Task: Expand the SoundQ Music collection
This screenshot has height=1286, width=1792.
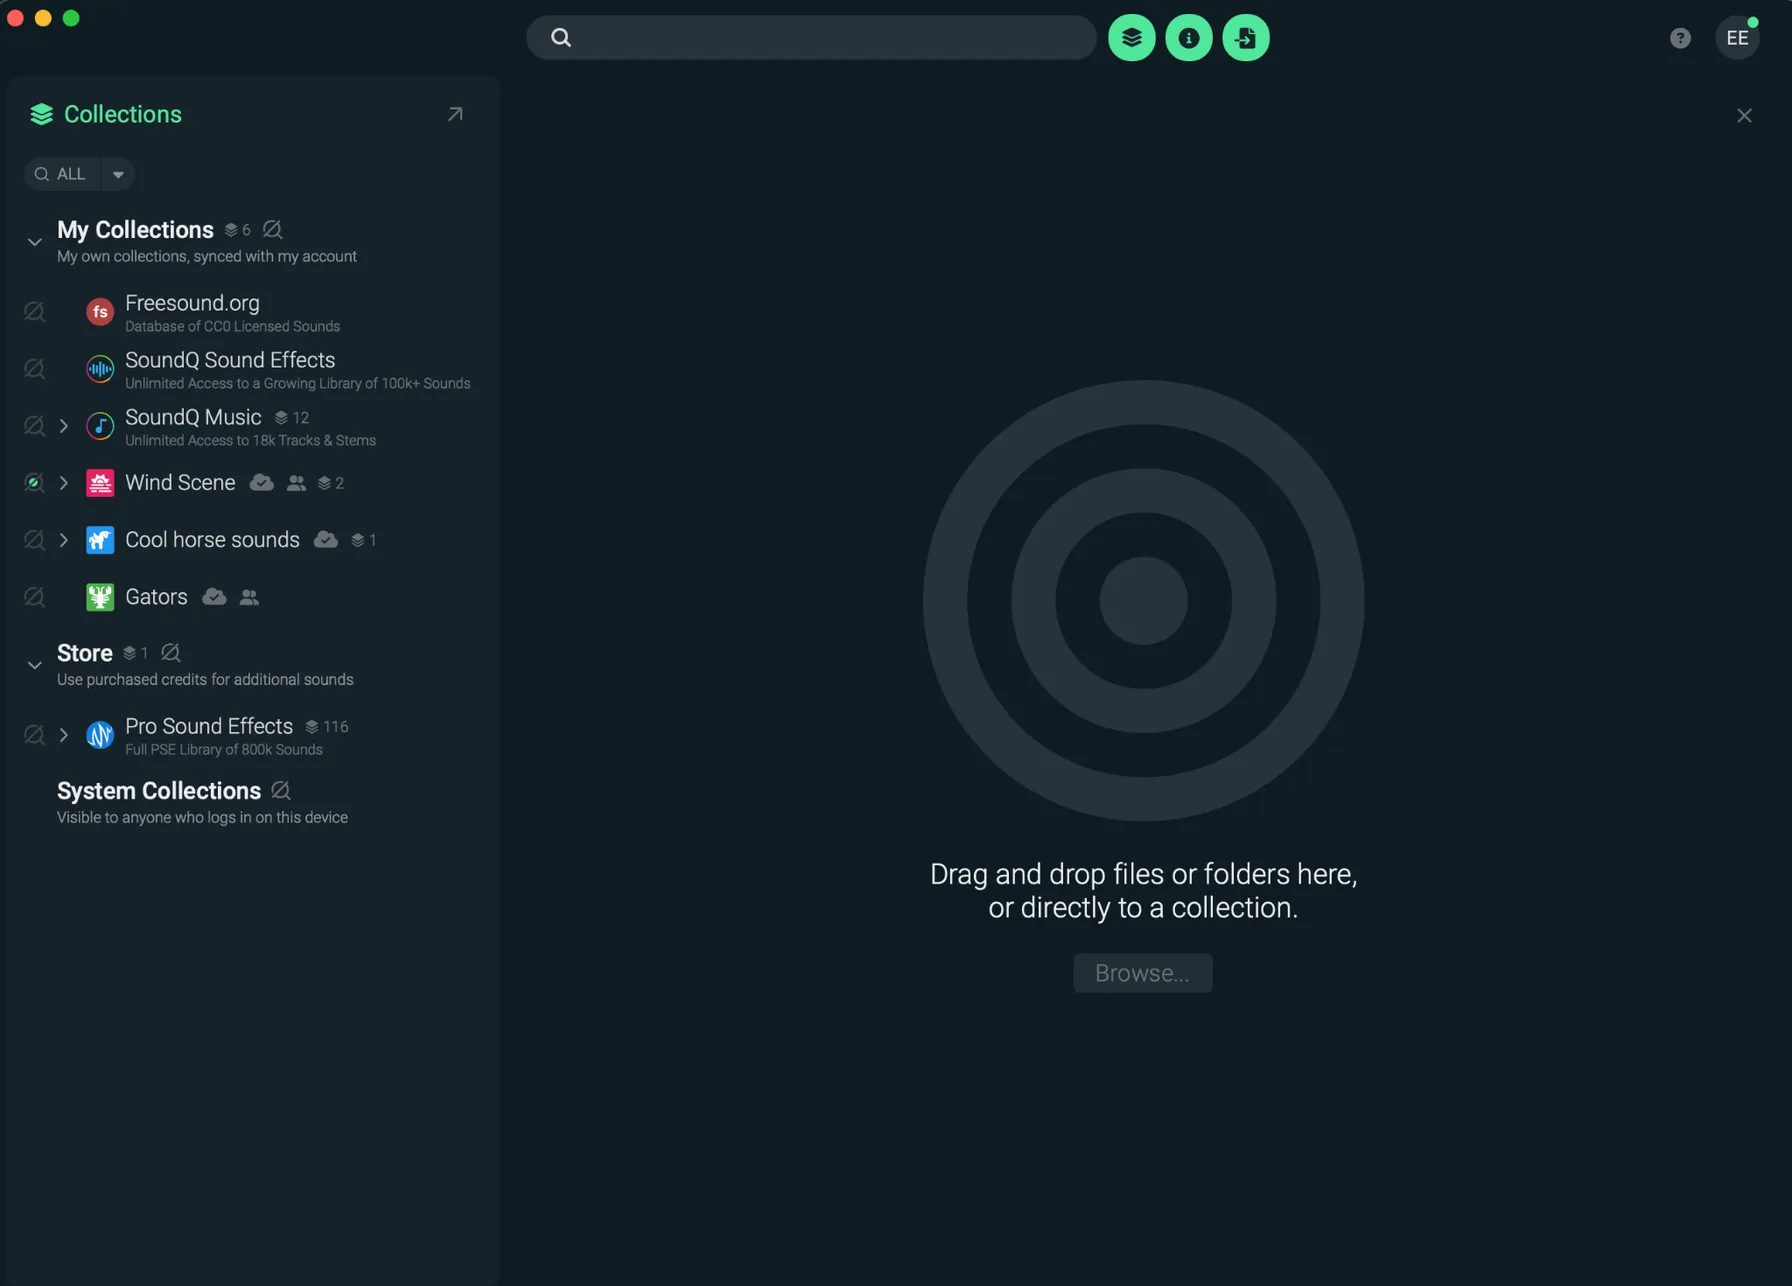Action: click(x=64, y=426)
